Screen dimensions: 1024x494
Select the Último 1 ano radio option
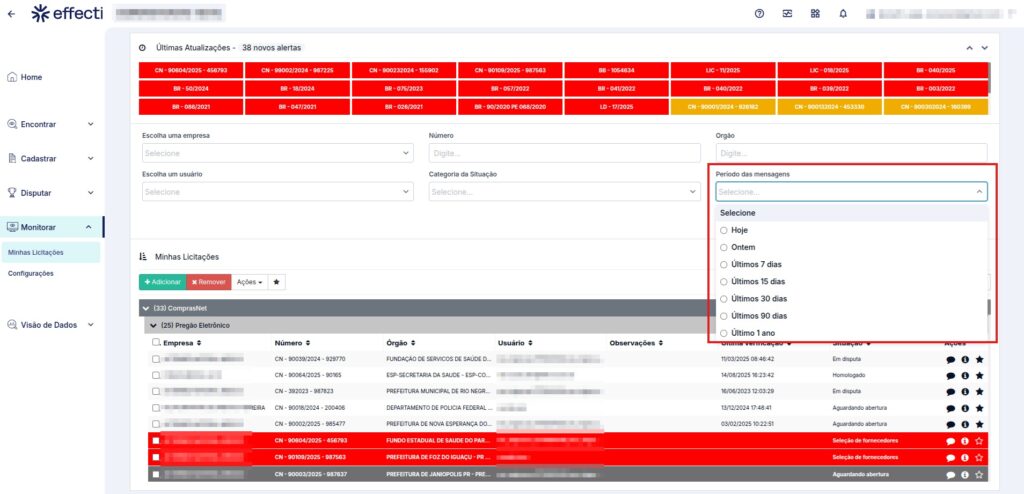[724, 333]
